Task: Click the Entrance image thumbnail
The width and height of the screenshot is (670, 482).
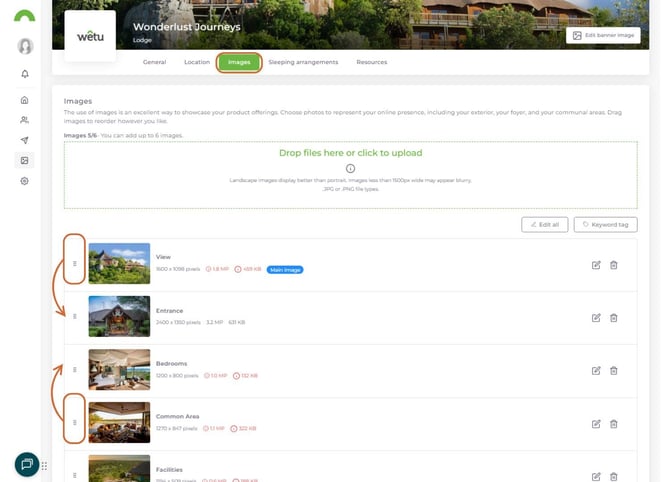Action: pyautogui.click(x=119, y=316)
